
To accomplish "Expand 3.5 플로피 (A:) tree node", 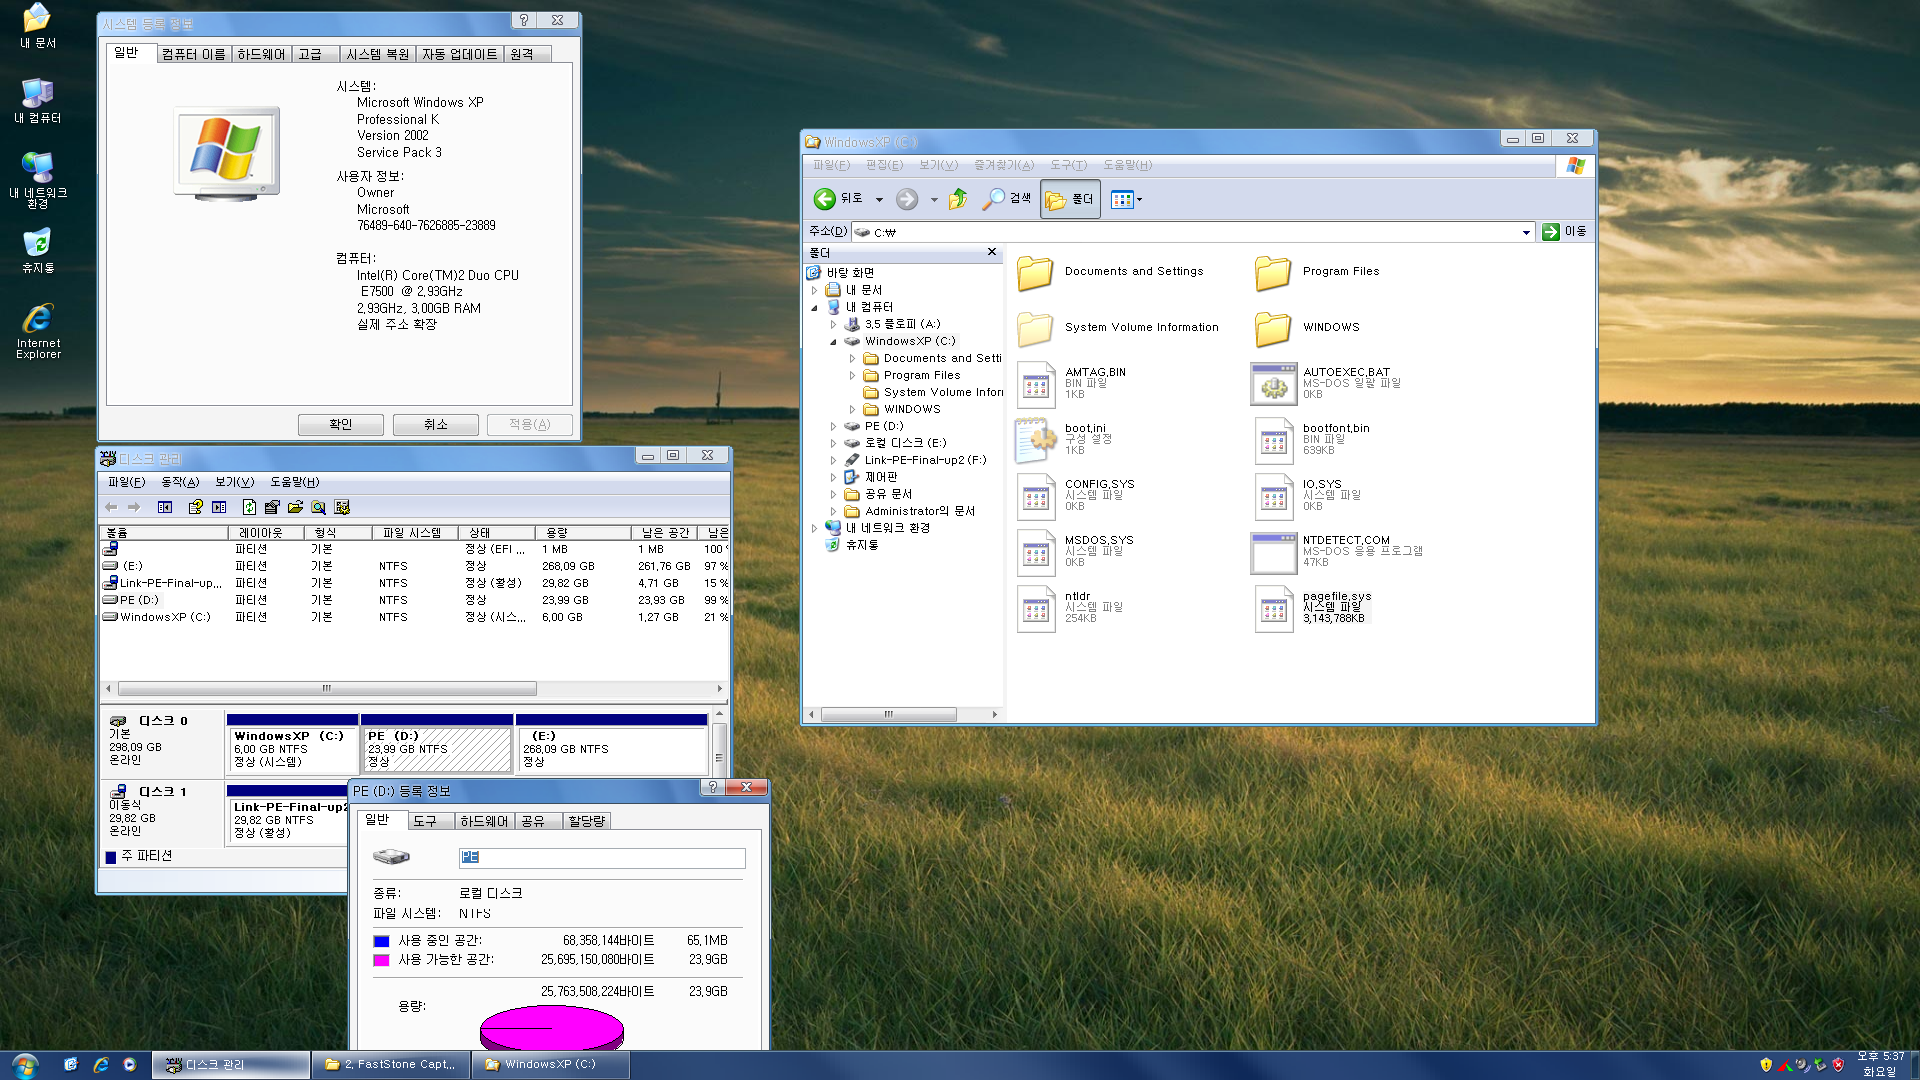I will click(x=833, y=324).
